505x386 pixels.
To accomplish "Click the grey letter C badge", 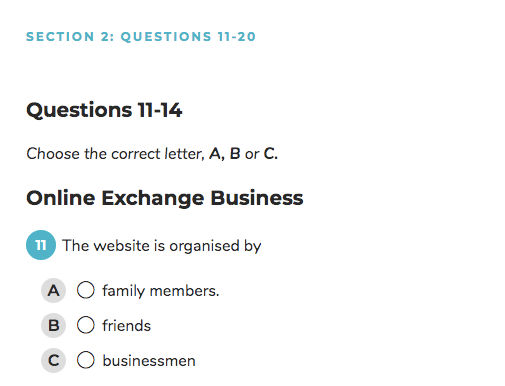I will point(53,360).
